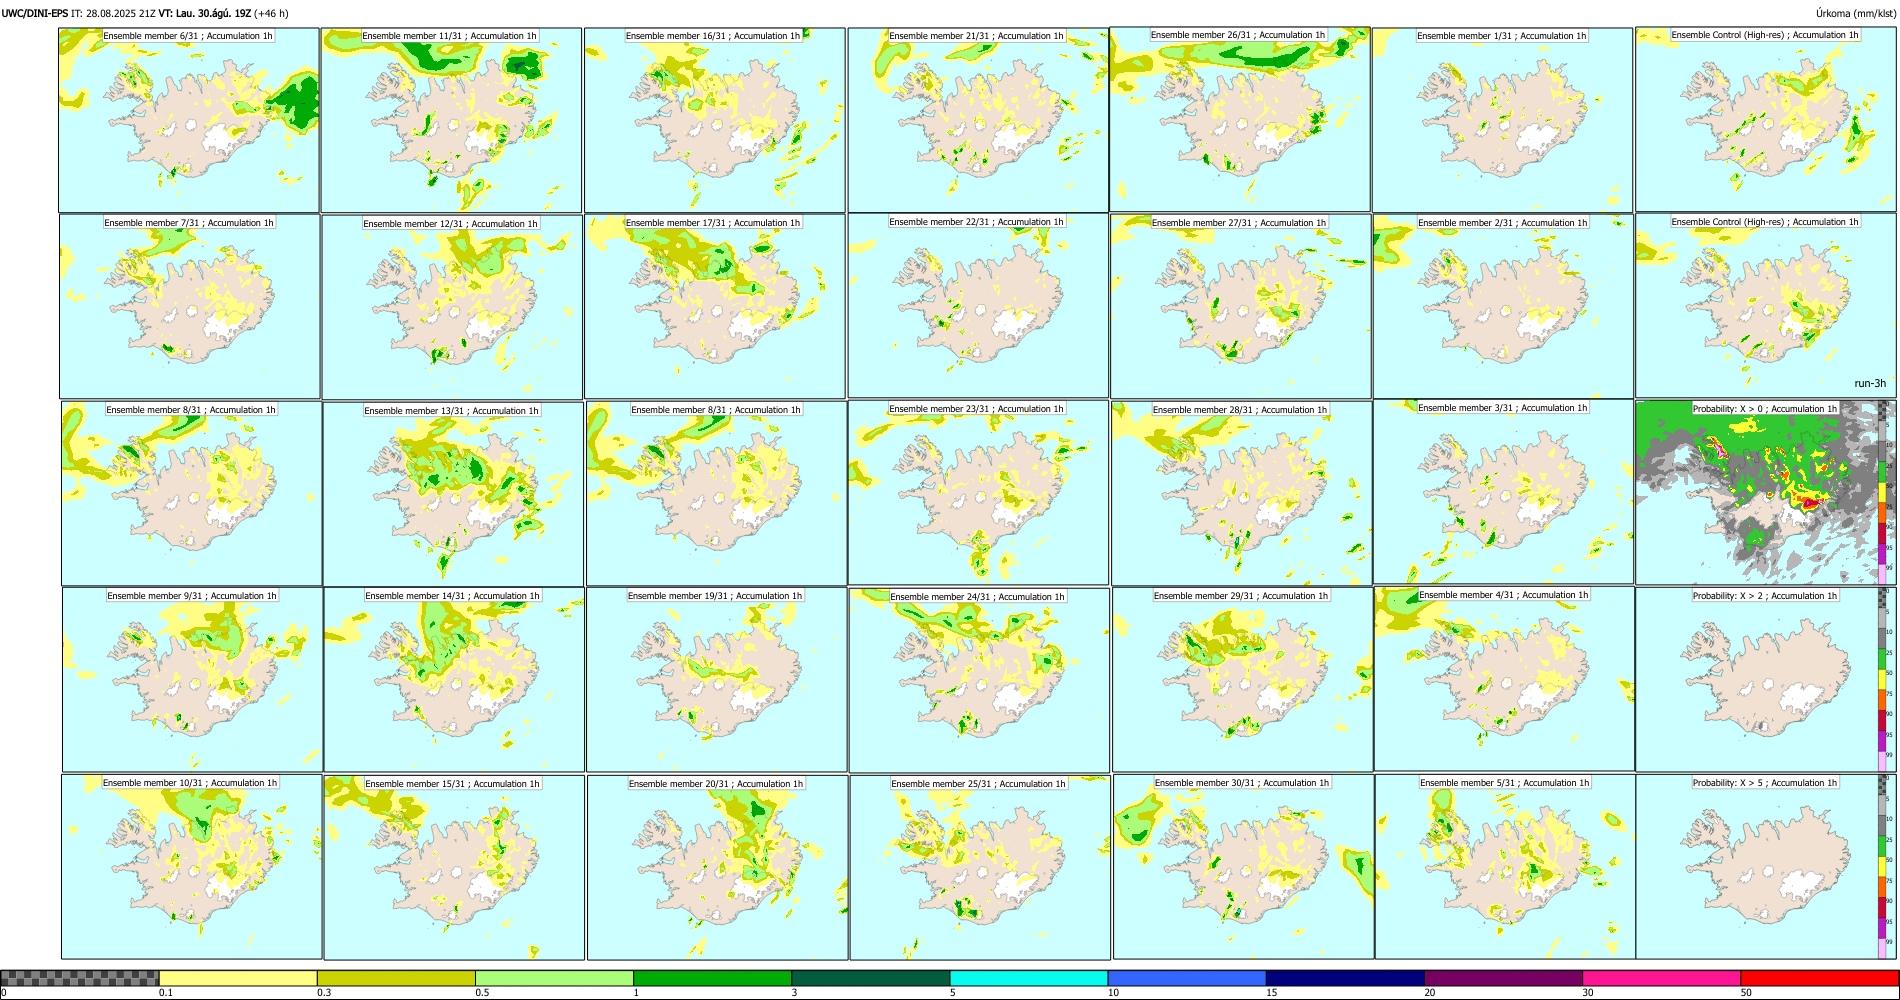Select the 'Ensemble member 5/31 ; Accumulation 1h' title

pos(1504,783)
